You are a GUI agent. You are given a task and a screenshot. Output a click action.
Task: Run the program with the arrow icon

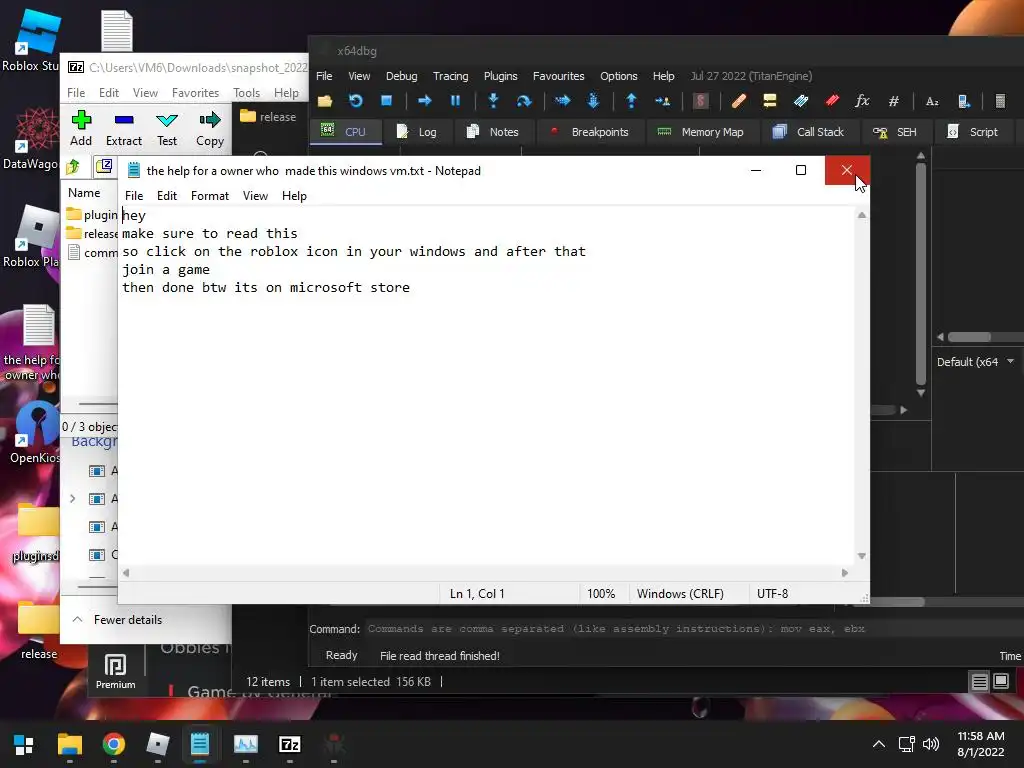coord(424,101)
